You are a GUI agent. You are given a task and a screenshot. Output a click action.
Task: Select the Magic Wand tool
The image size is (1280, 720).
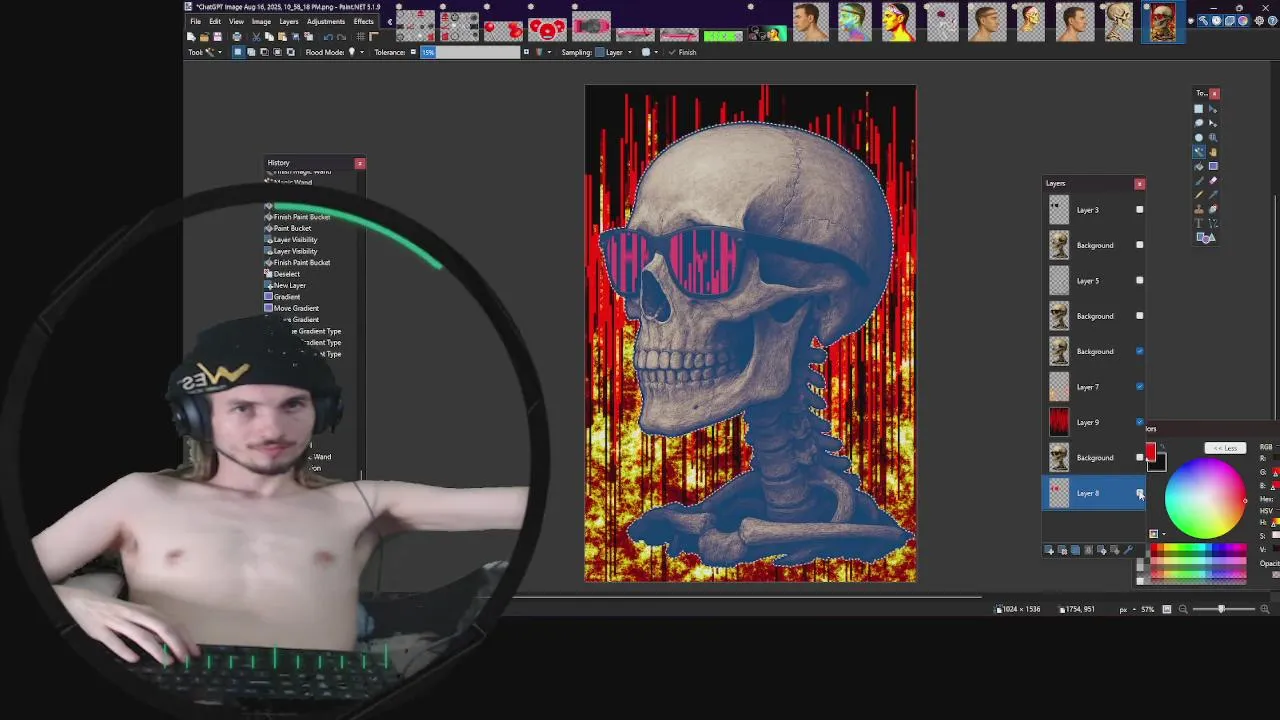(x=1198, y=152)
